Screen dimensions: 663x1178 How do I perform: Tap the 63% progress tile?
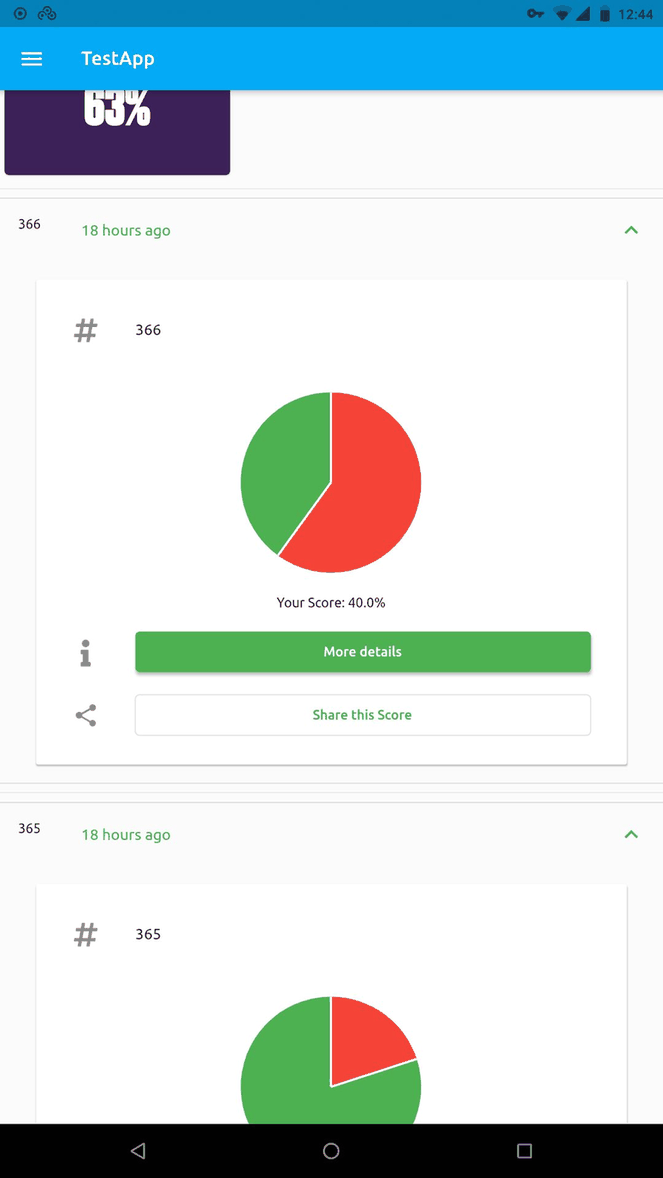point(117,130)
